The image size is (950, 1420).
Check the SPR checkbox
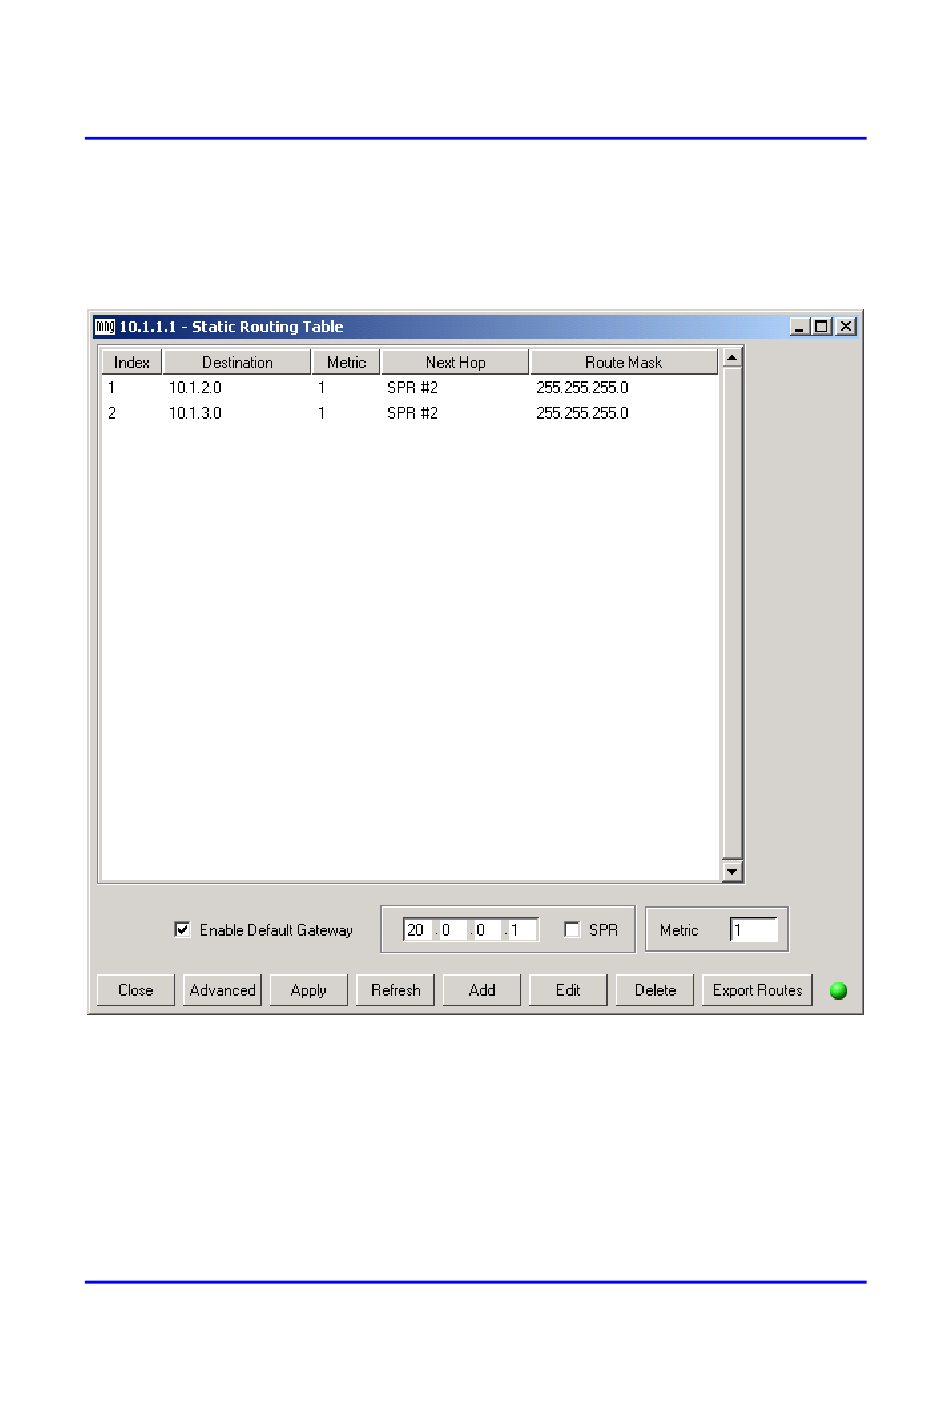(x=572, y=930)
